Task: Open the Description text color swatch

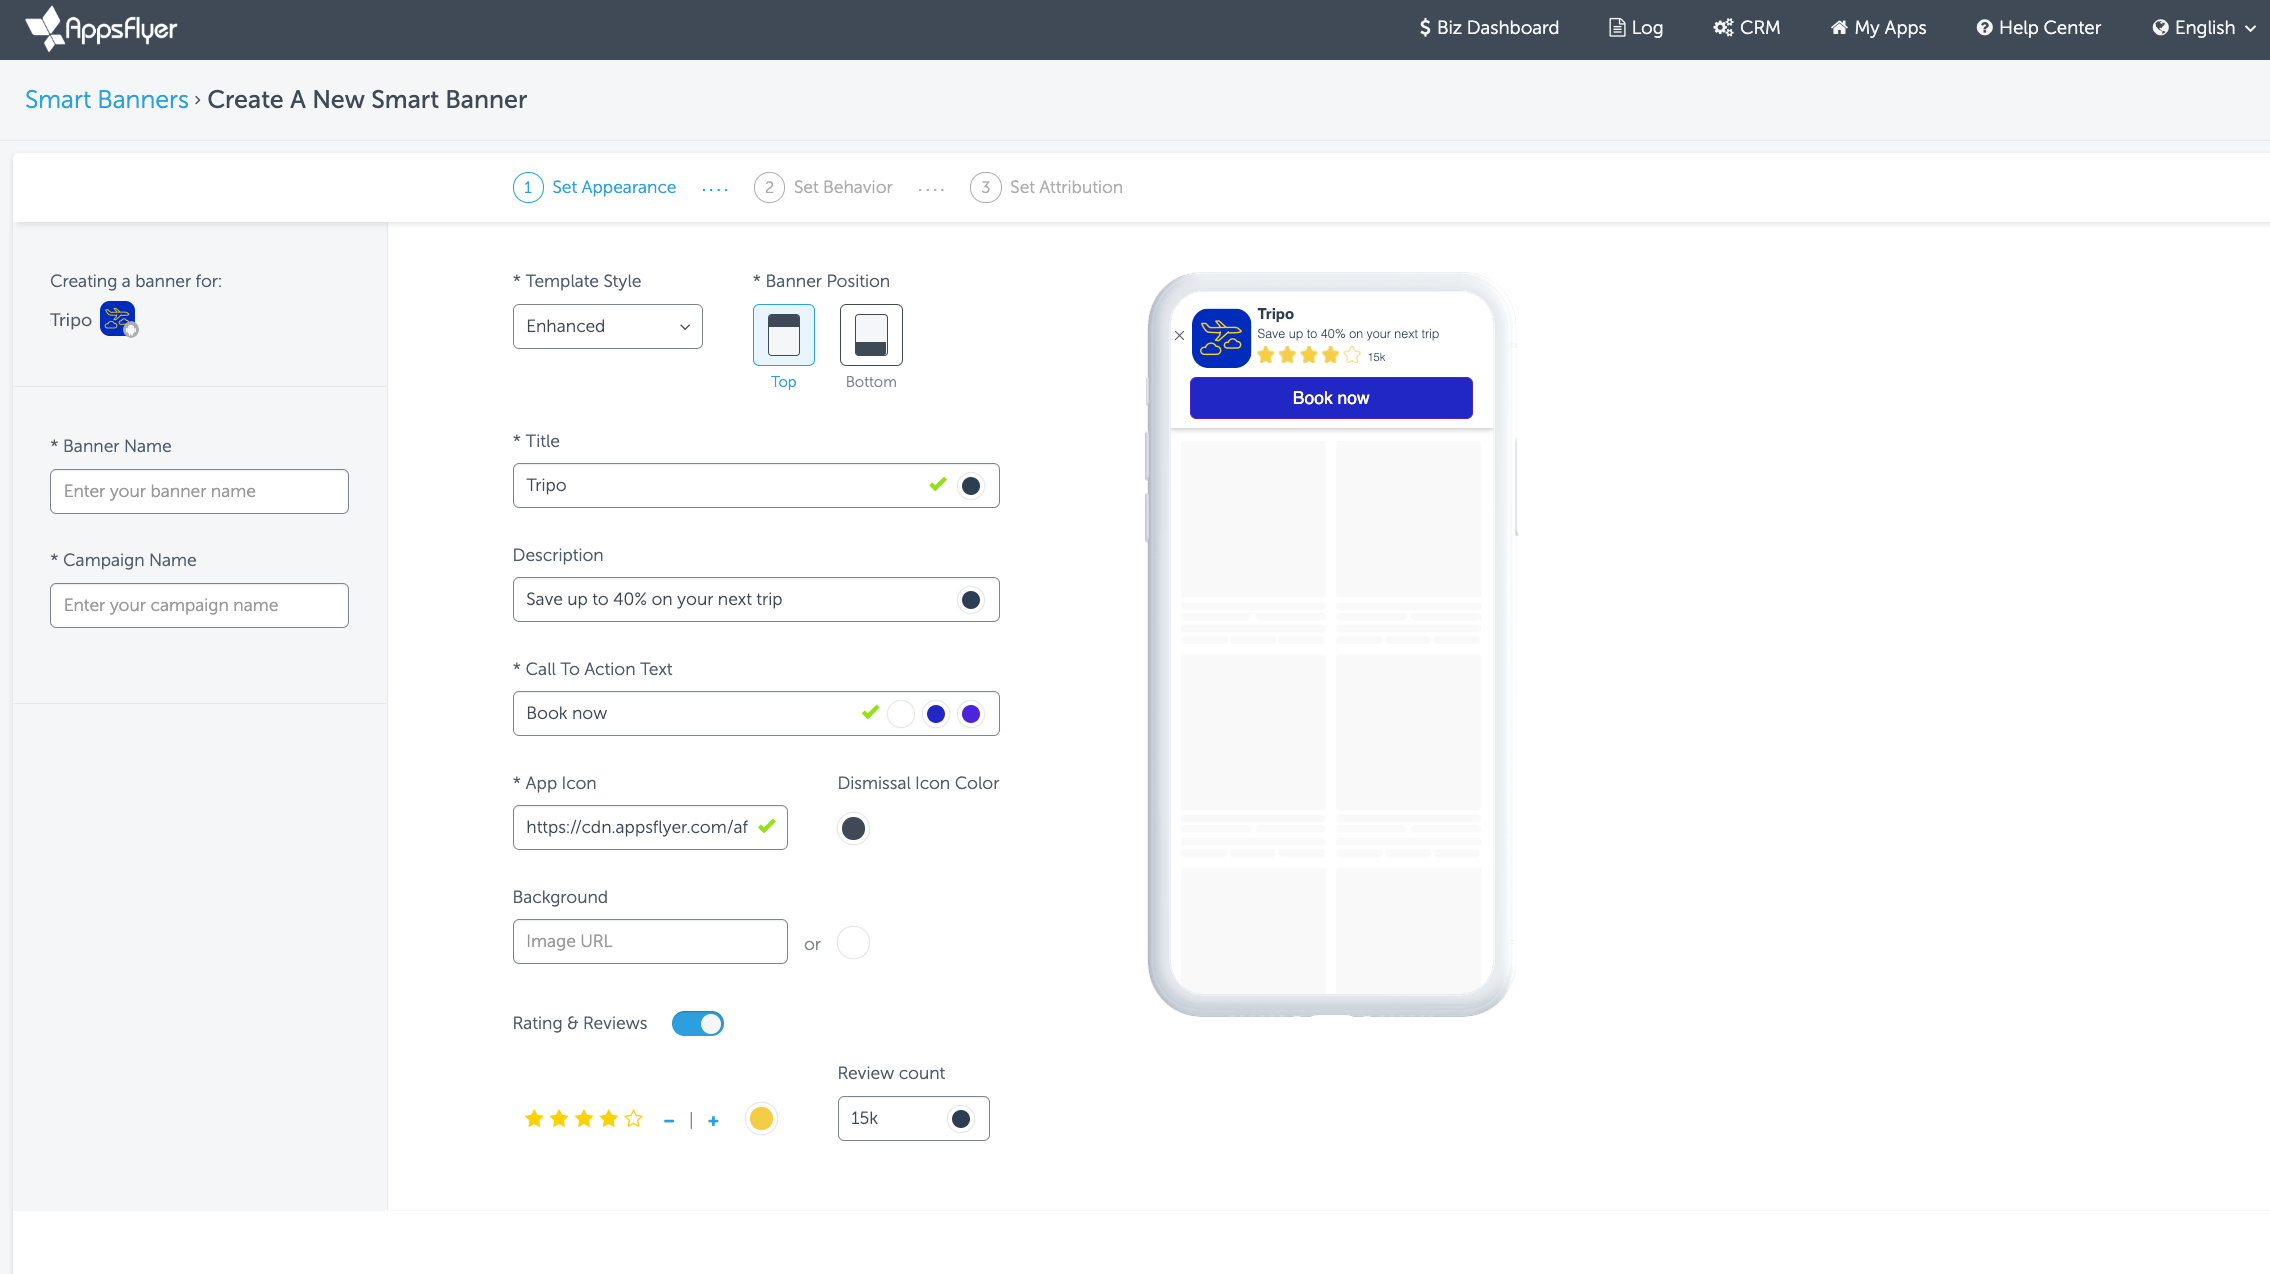Action: 970,600
